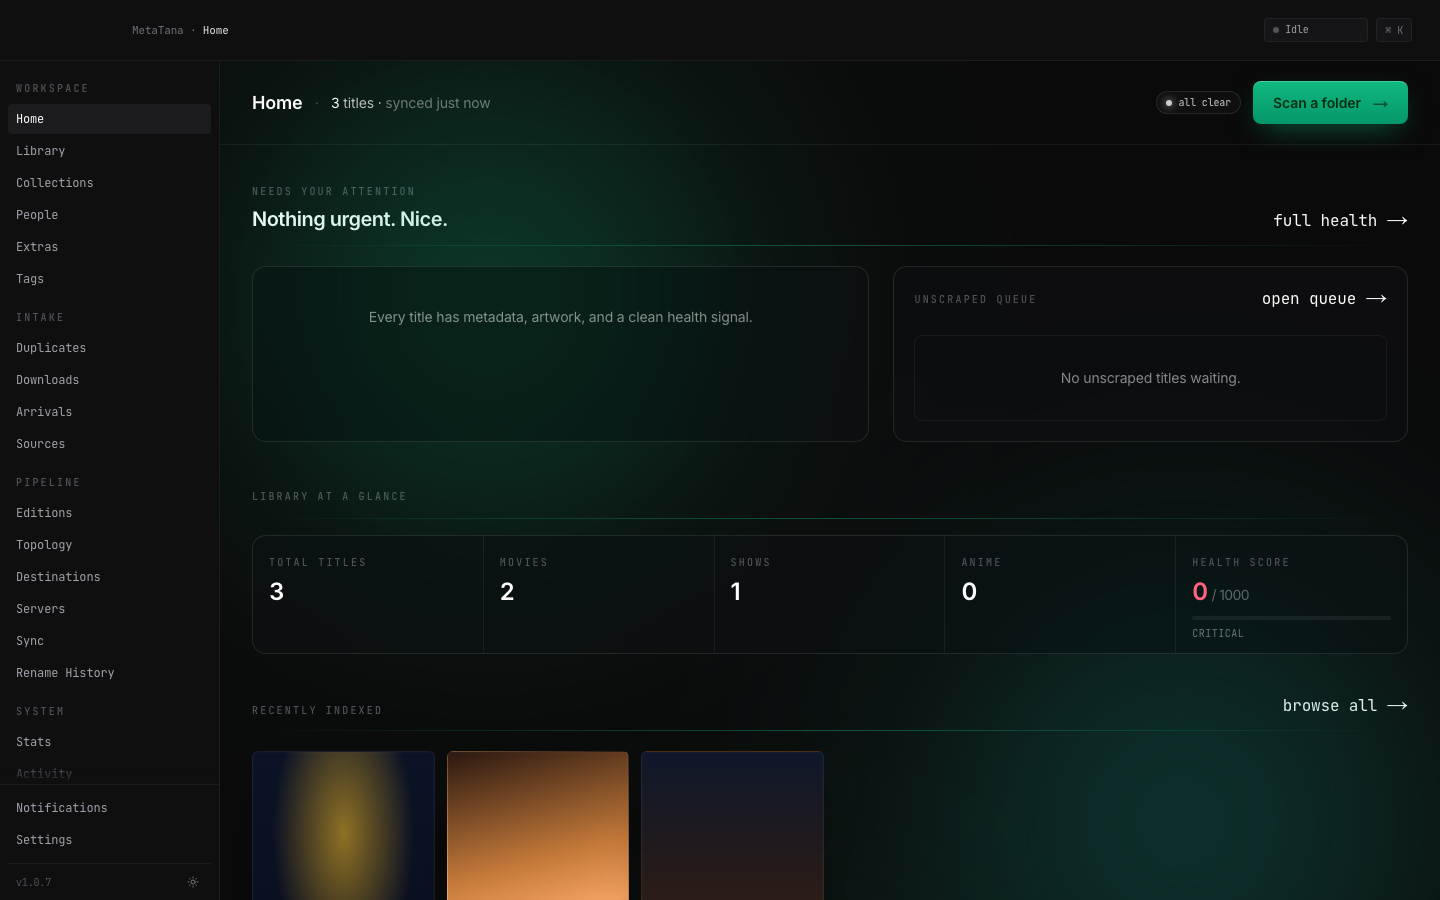1440x900 pixels.
Task: Click the Scan a folder button
Action: [1330, 103]
